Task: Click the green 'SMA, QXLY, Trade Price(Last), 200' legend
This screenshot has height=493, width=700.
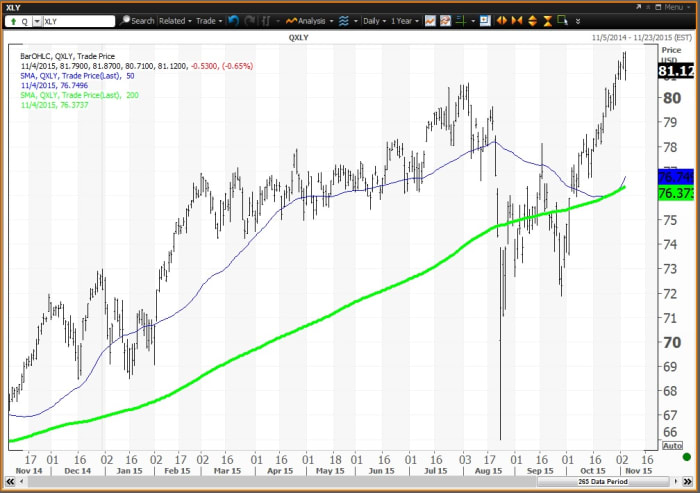Action: pyautogui.click(x=79, y=95)
